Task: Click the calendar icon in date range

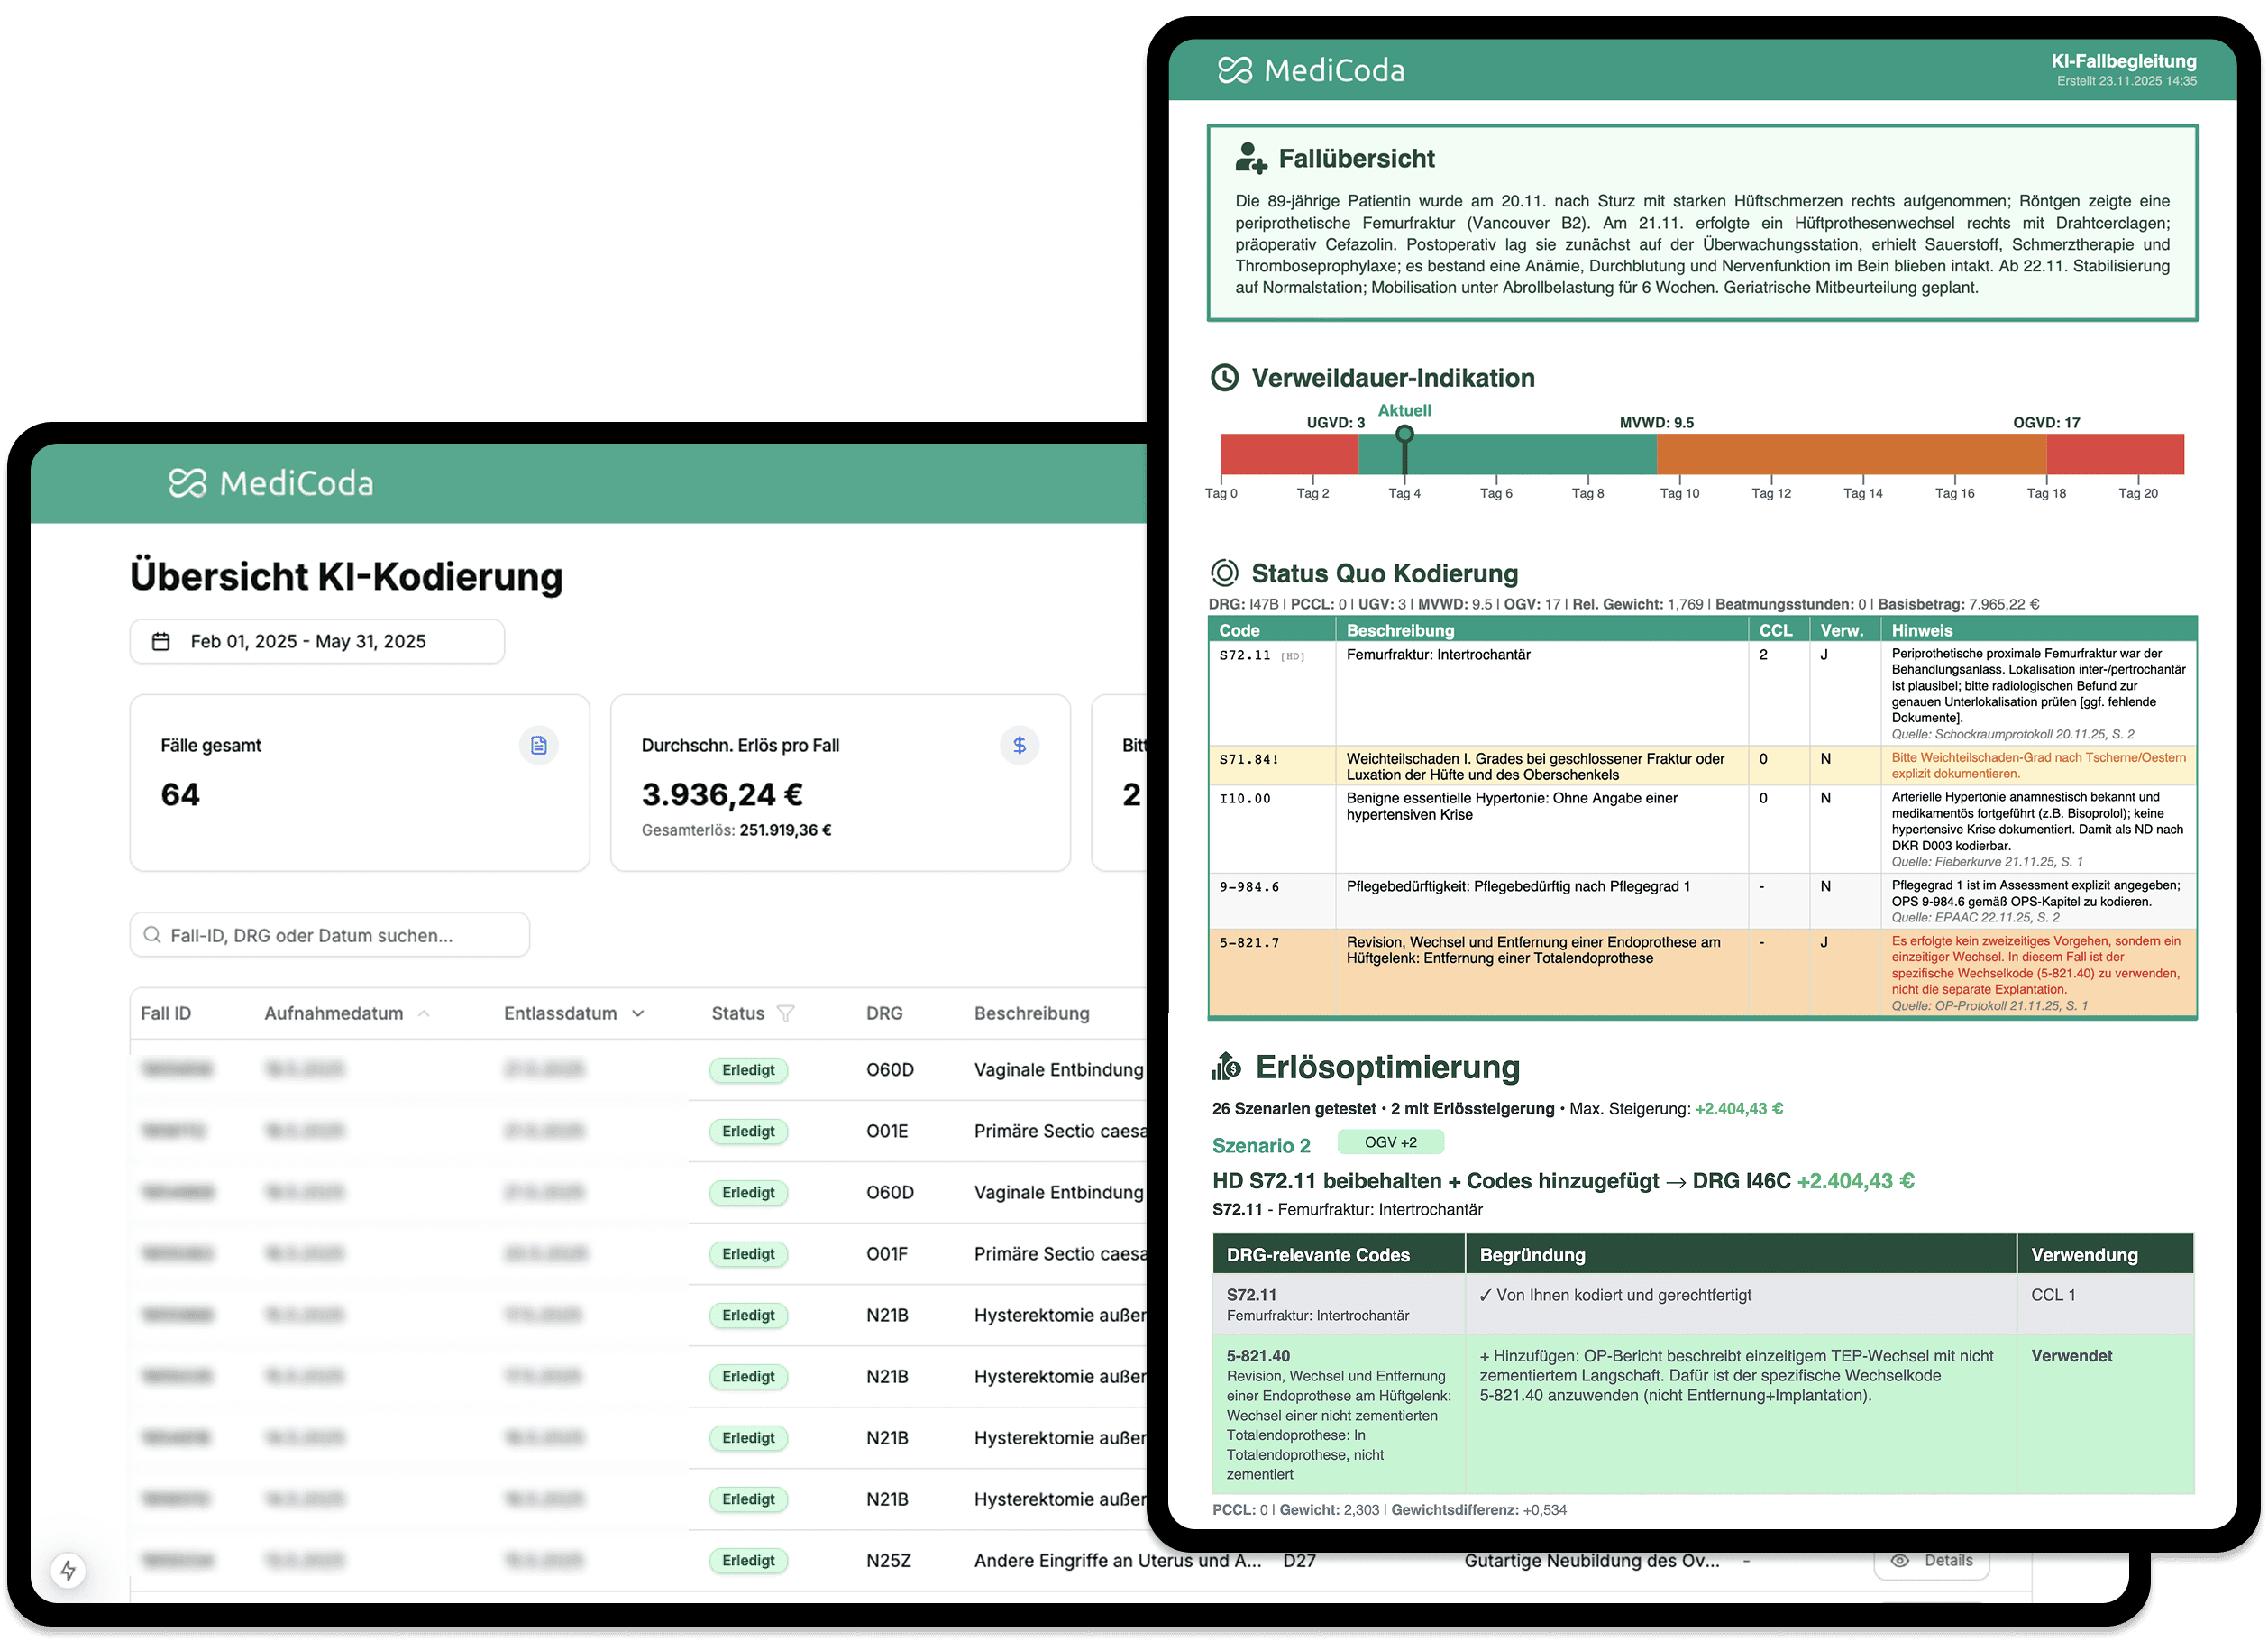Action: click(161, 642)
